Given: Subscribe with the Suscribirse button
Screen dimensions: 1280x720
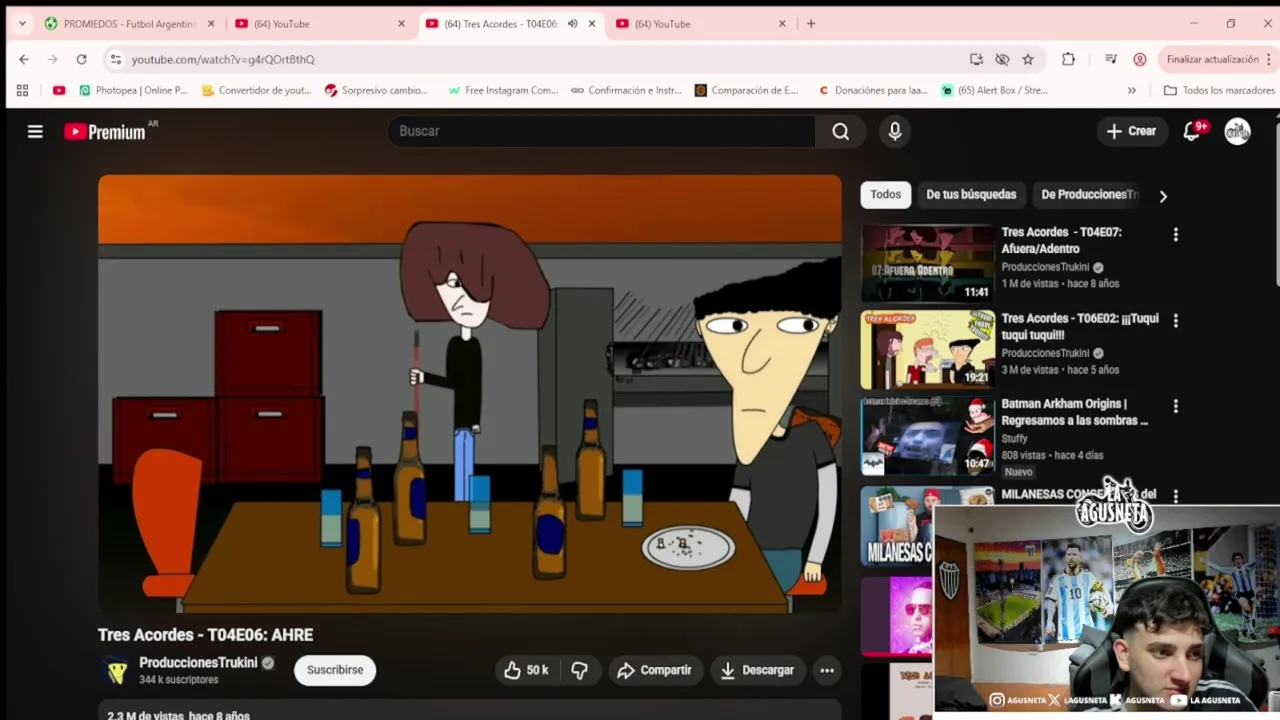Looking at the screenshot, I should click(335, 670).
